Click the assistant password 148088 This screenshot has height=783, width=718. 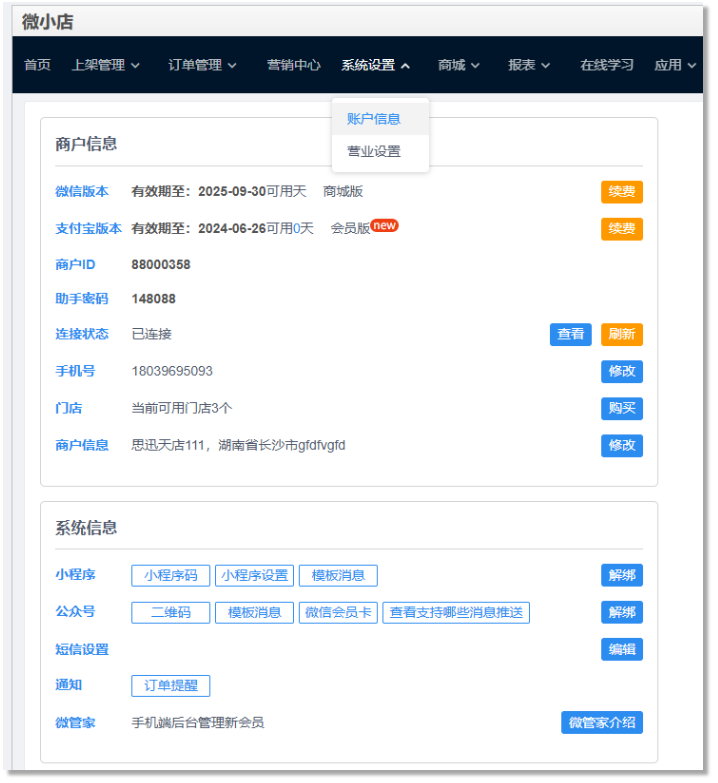[153, 299]
